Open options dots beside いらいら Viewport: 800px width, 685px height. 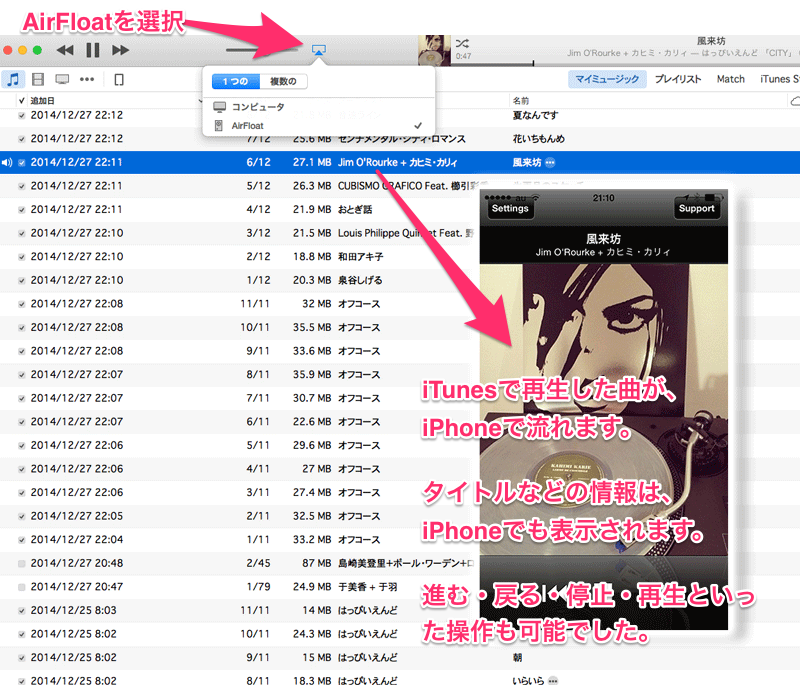553,680
